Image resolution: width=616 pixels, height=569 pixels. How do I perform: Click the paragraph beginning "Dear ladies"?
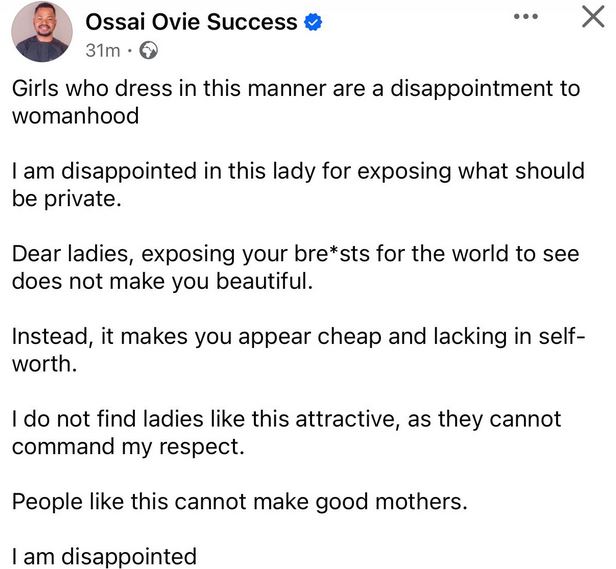tap(295, 267)
